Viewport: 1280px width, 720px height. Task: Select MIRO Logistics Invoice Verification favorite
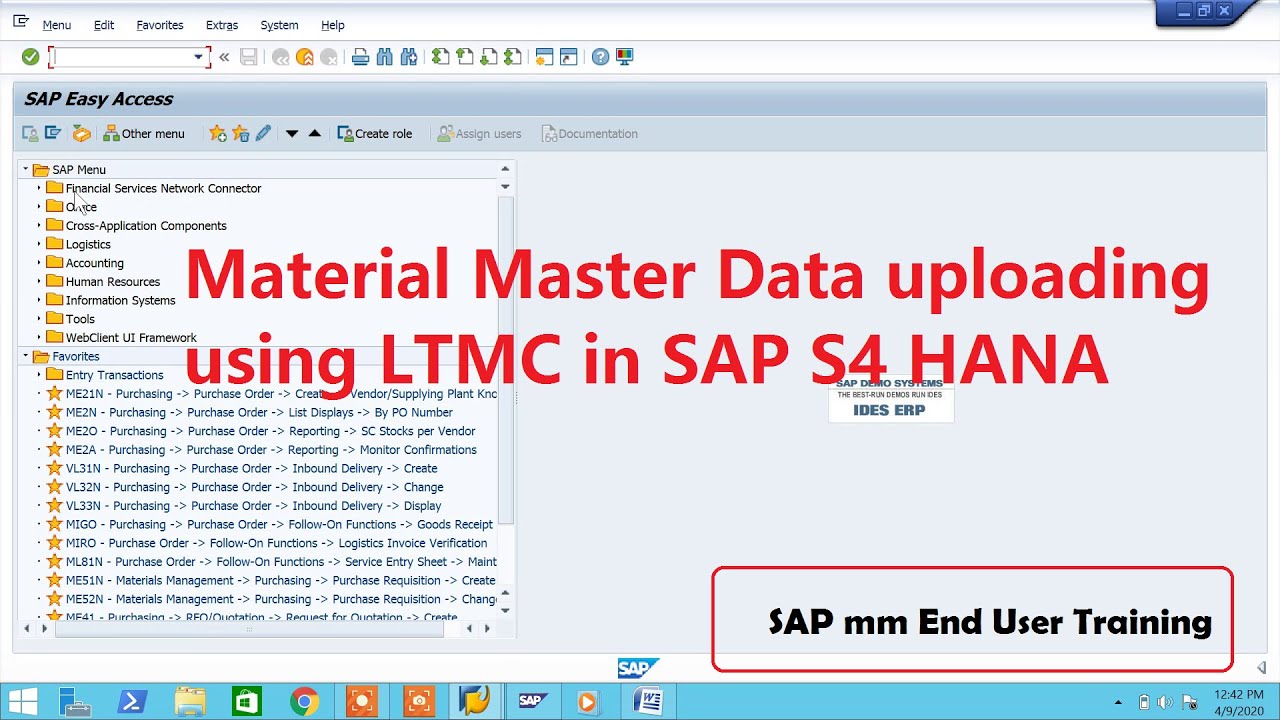(x=276, y=543)
